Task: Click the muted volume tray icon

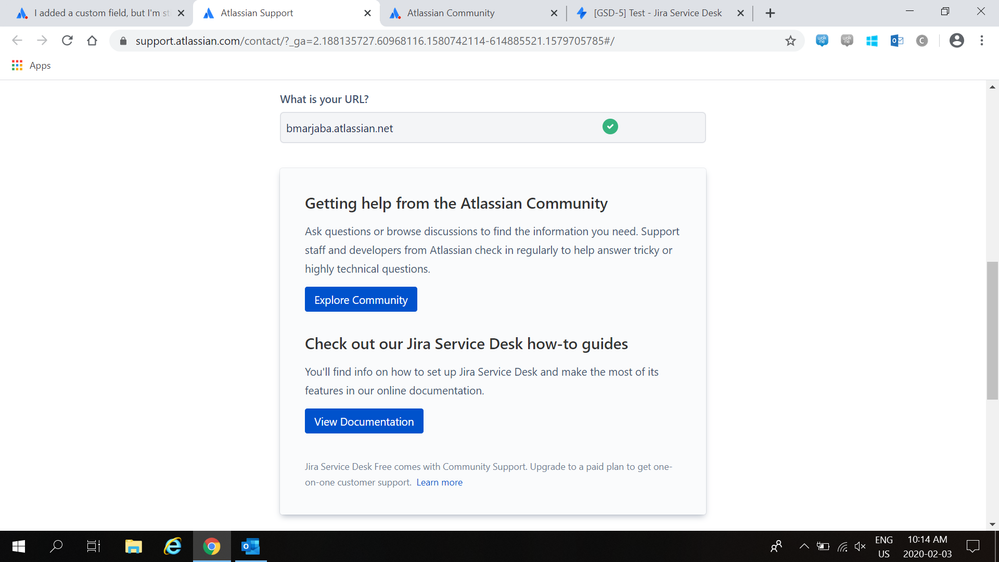Action: point(860,546)
